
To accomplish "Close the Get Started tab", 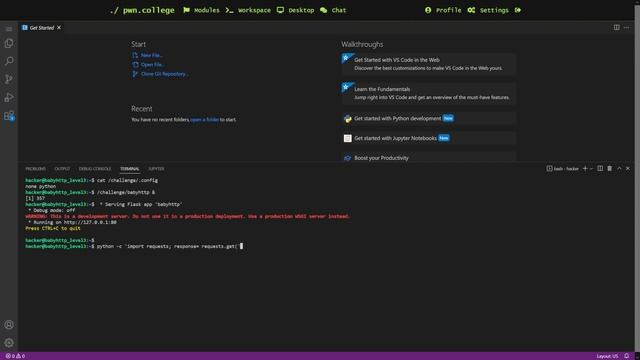I will pyautogui.click(x=59, y=28).
